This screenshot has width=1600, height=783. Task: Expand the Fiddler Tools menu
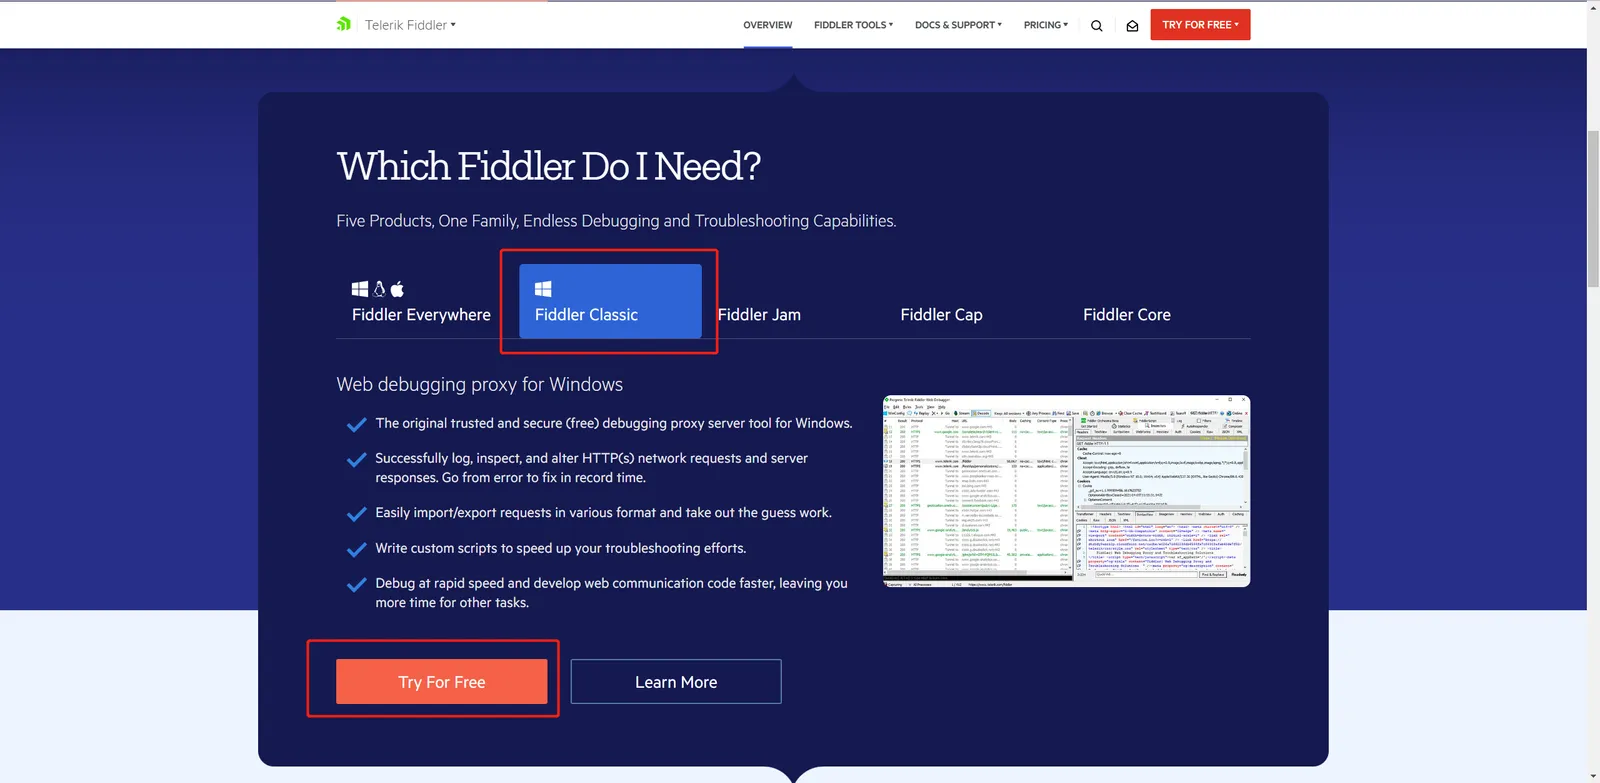[x=853, y=25]
